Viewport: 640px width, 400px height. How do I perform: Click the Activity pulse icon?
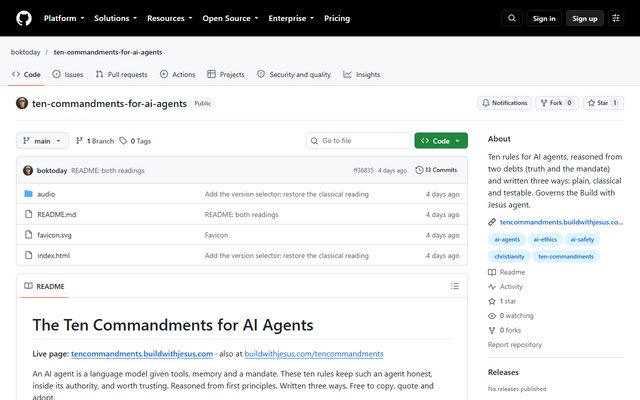pyautogui.click(x=492, y=287)
